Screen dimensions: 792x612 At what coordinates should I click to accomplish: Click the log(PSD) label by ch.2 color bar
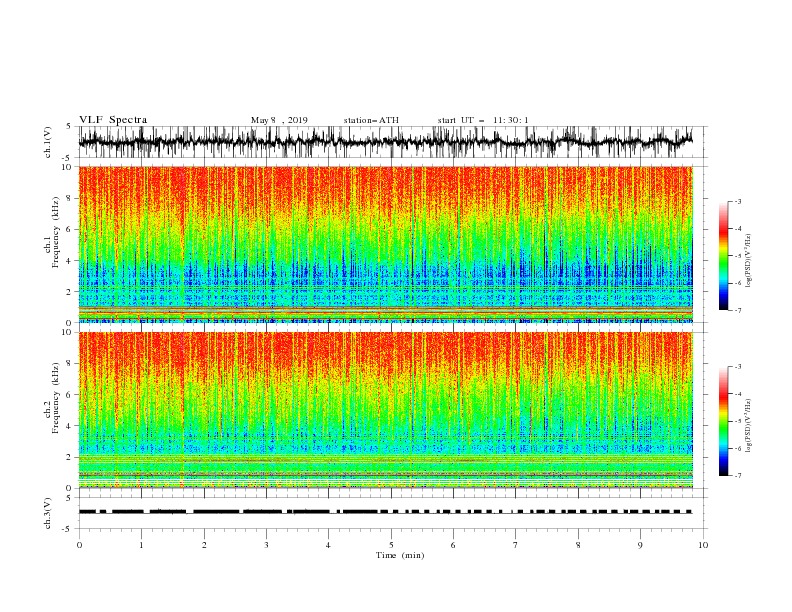(748, 426)
